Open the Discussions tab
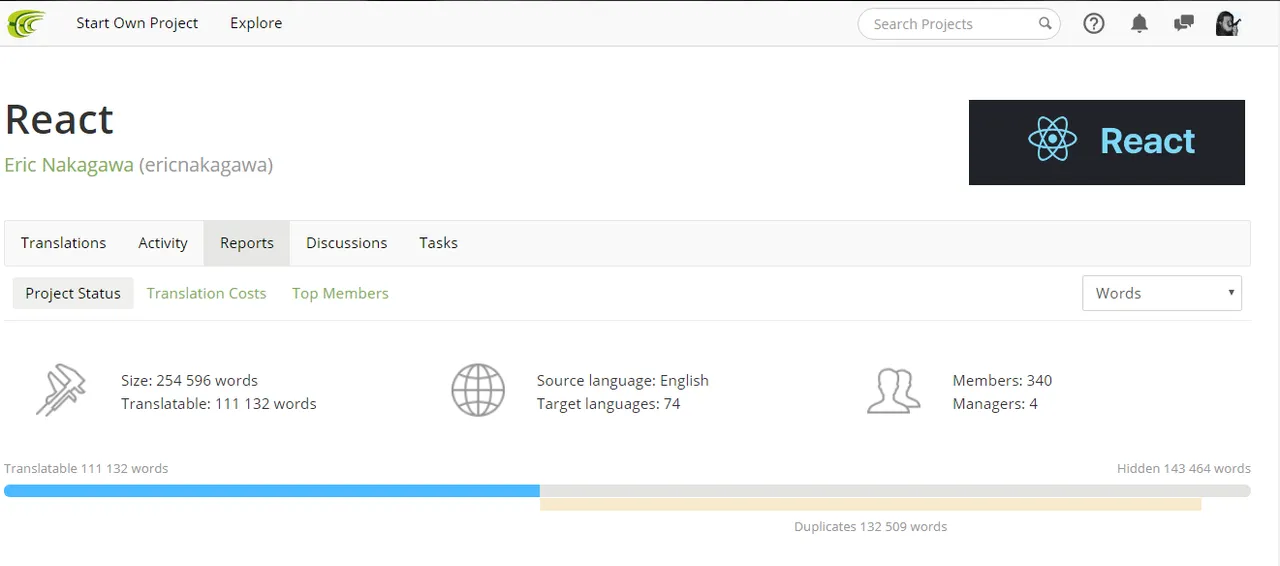The width and height of the screenshot is (1280, 566). click(346, 243)
